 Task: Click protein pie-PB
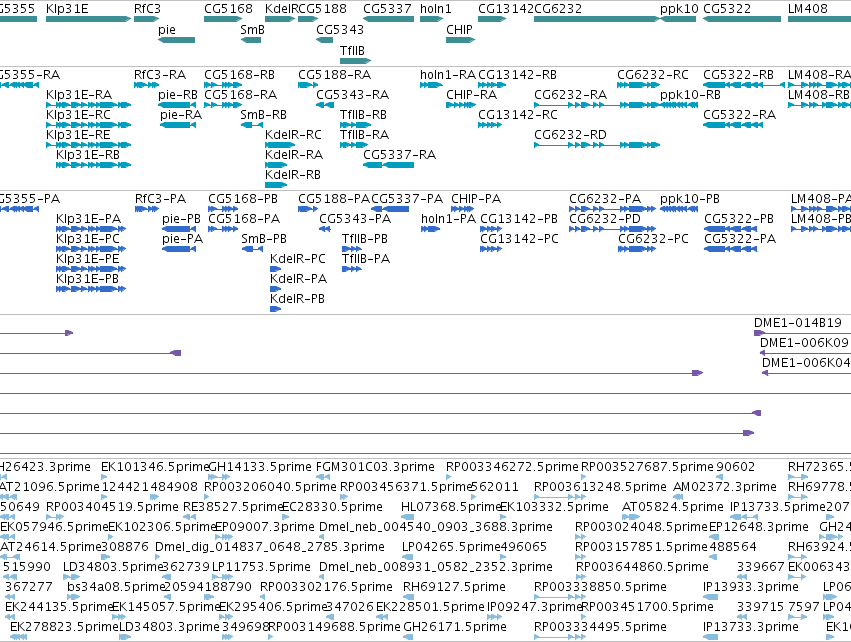pyautogui.click(x=179, y=229)
